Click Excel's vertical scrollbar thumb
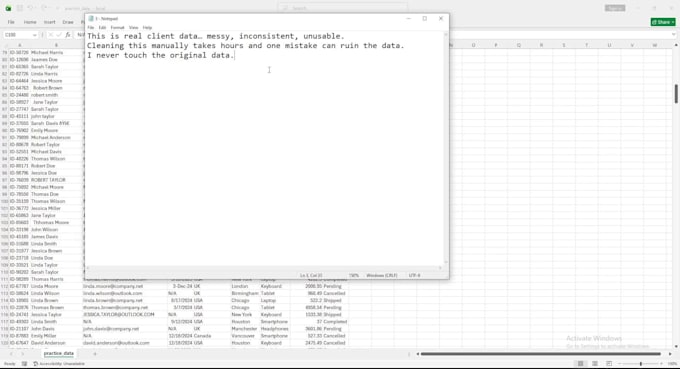Image resolution: width=680 pixels, height=369 pixels. 676,94
